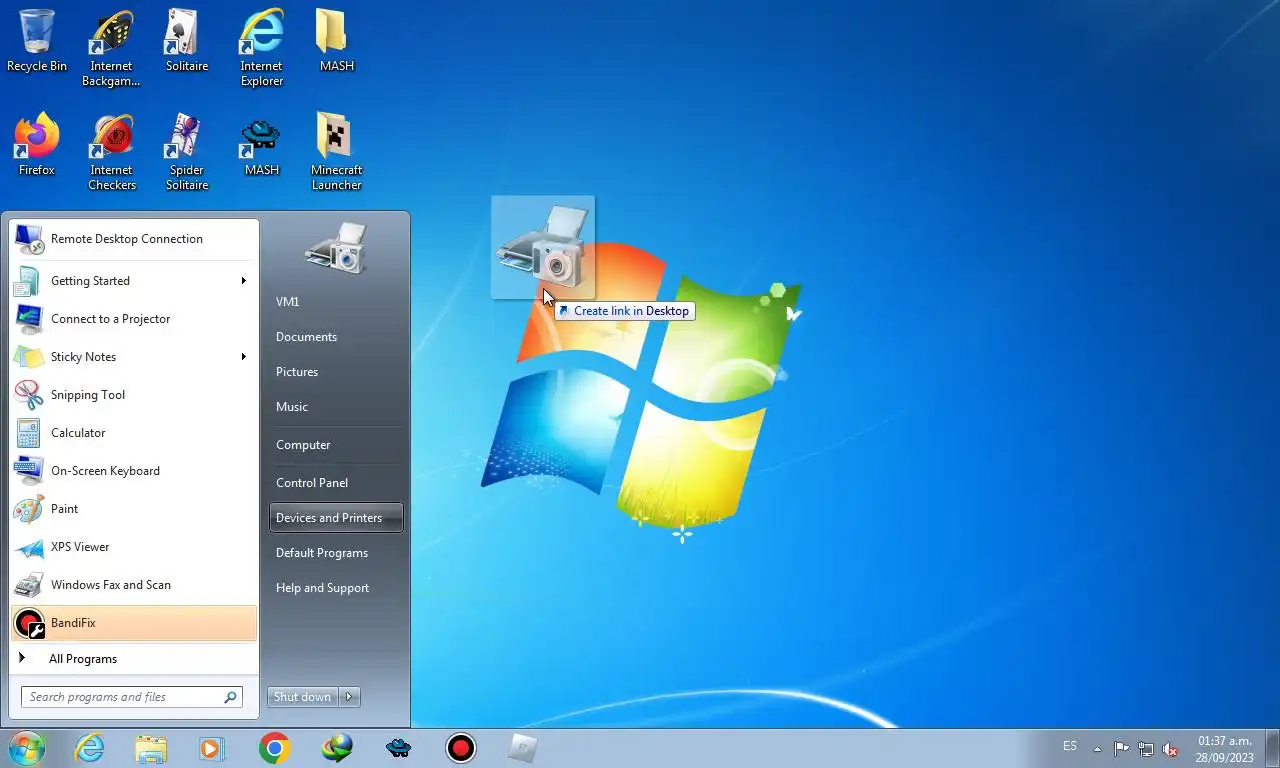The width and height of the screenshot is (1280, 768).
Task: Click the Bandicam red record taskbar icon
Action: tap(460, 748)
